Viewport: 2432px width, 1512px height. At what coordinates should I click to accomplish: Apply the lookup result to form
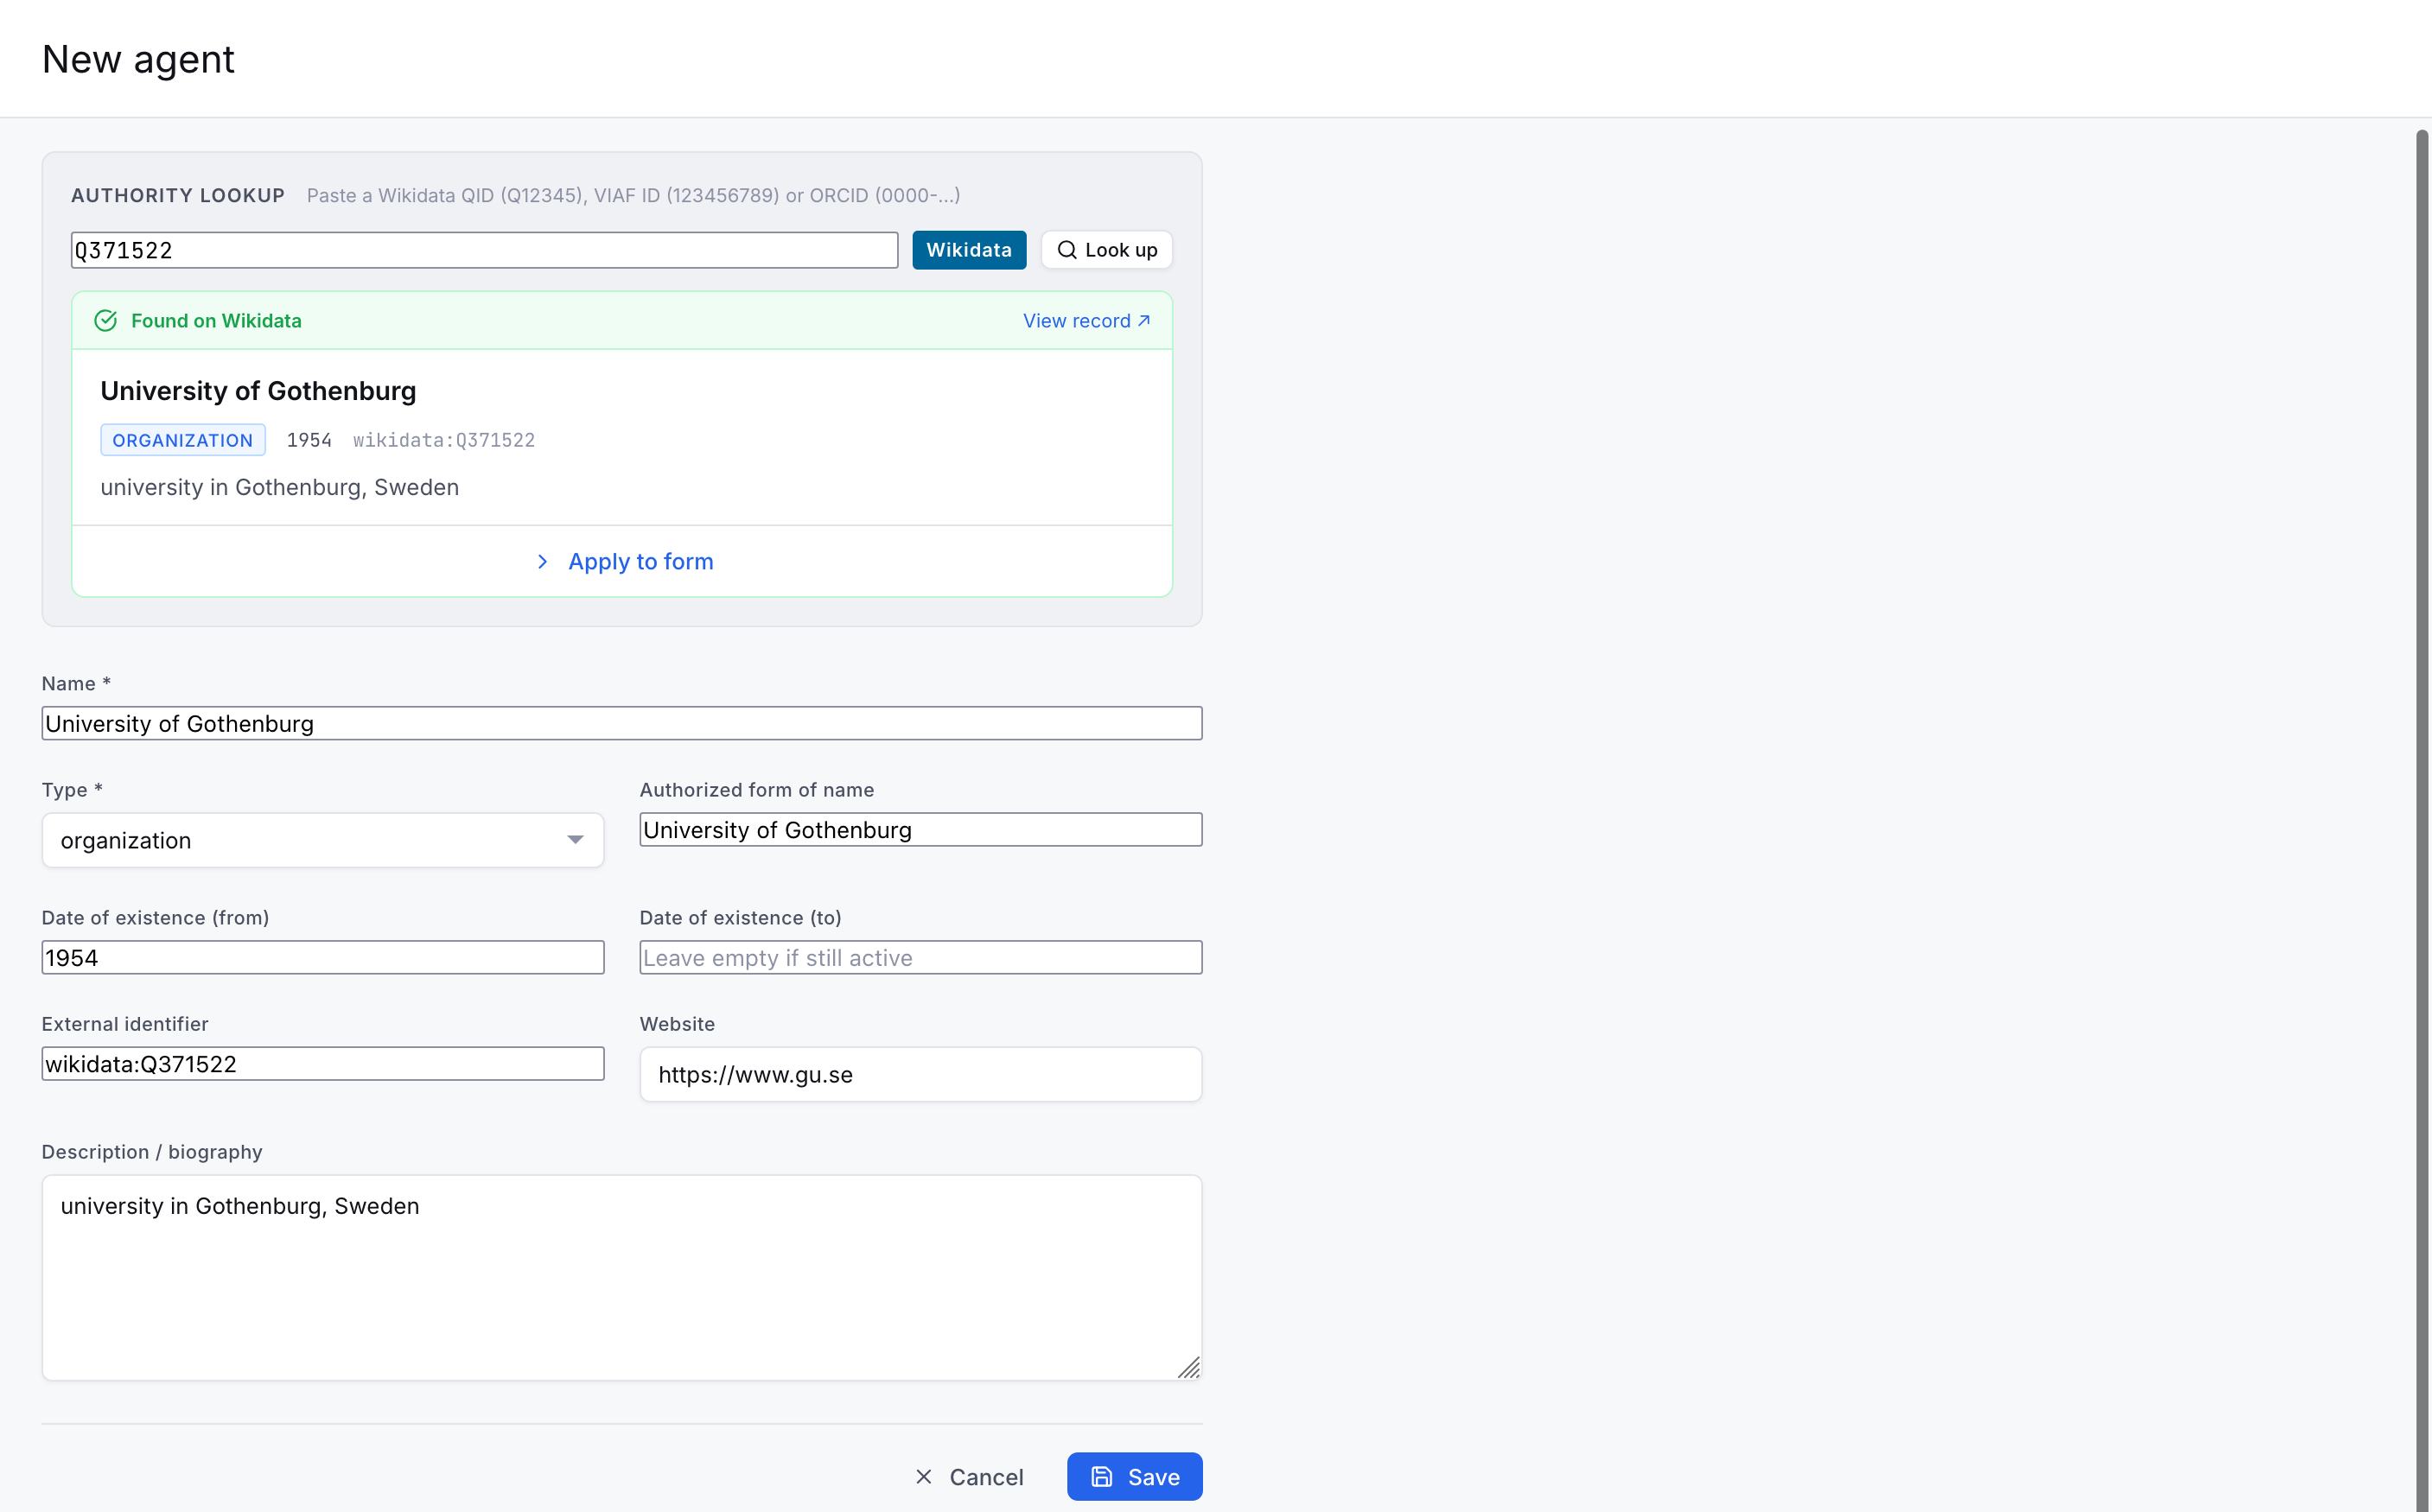(x=622, y=562)
